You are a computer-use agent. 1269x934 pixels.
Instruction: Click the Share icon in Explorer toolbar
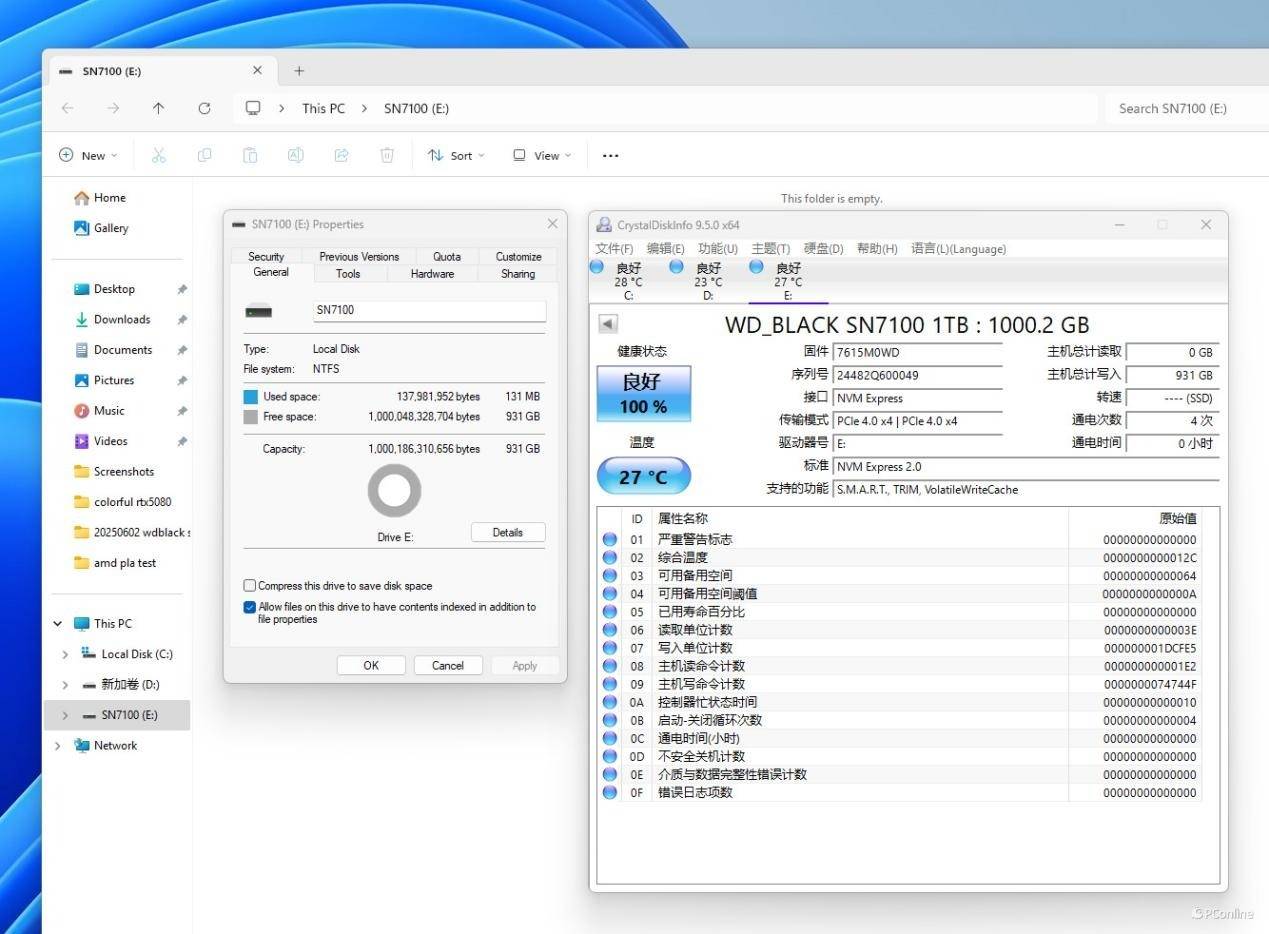[x=341, y=155]
